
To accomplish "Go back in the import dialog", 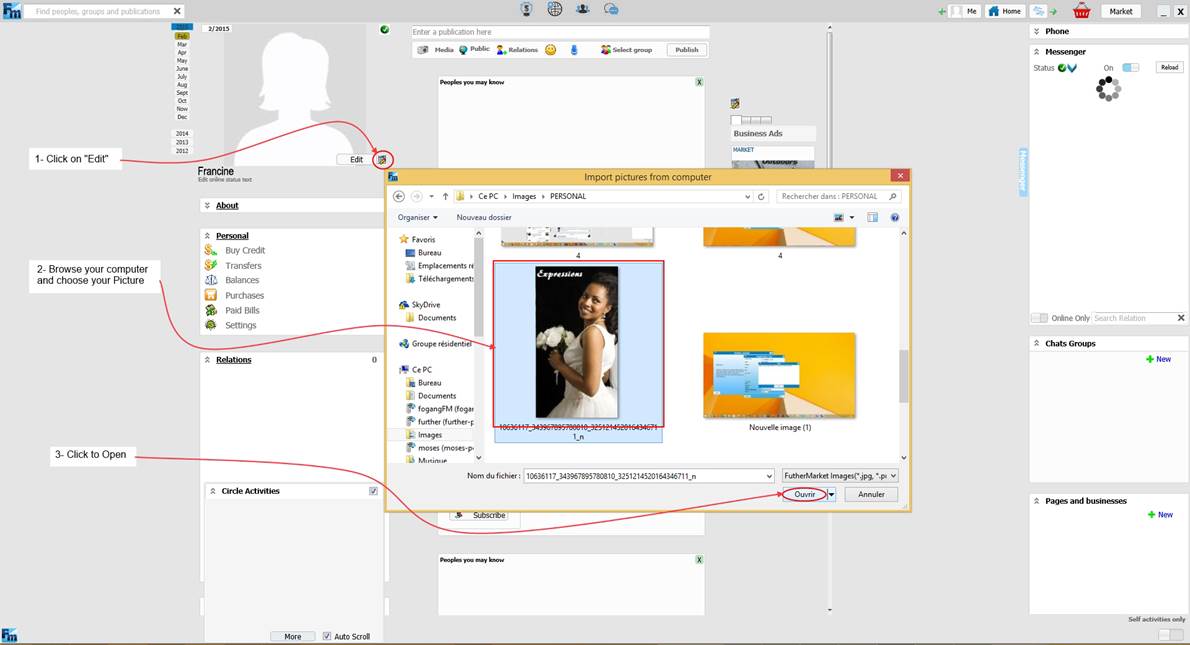I will point(398,196).
